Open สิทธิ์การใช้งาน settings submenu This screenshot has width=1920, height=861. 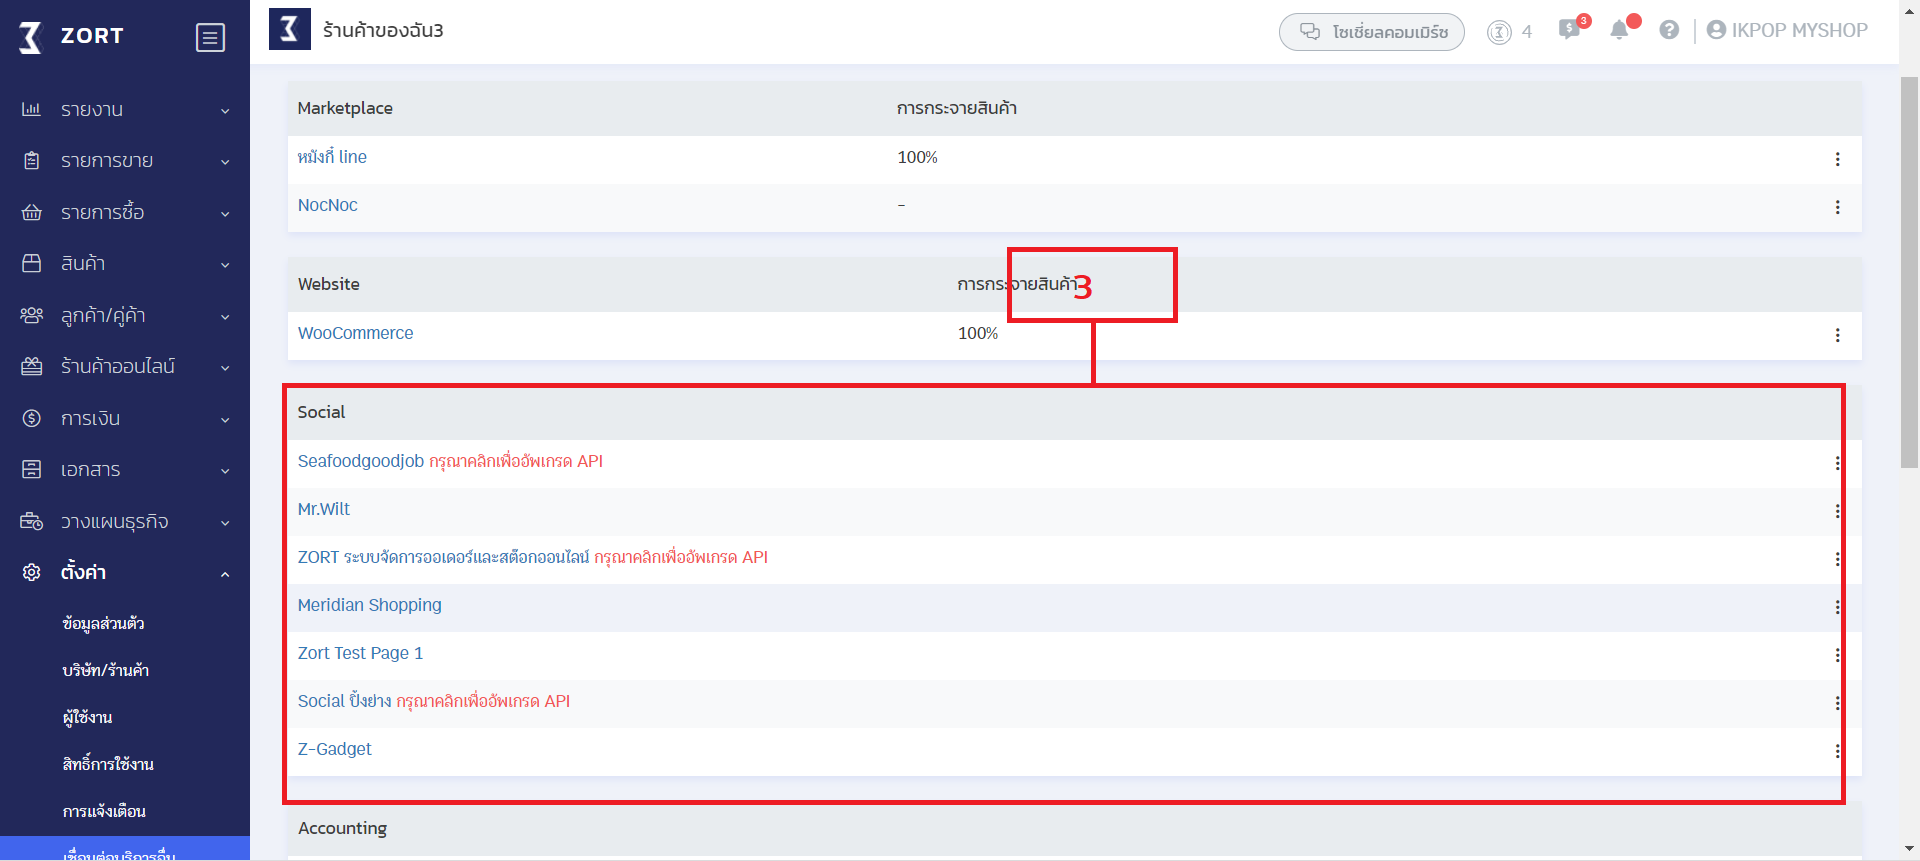pyautogui.click(x=108, y=764)
